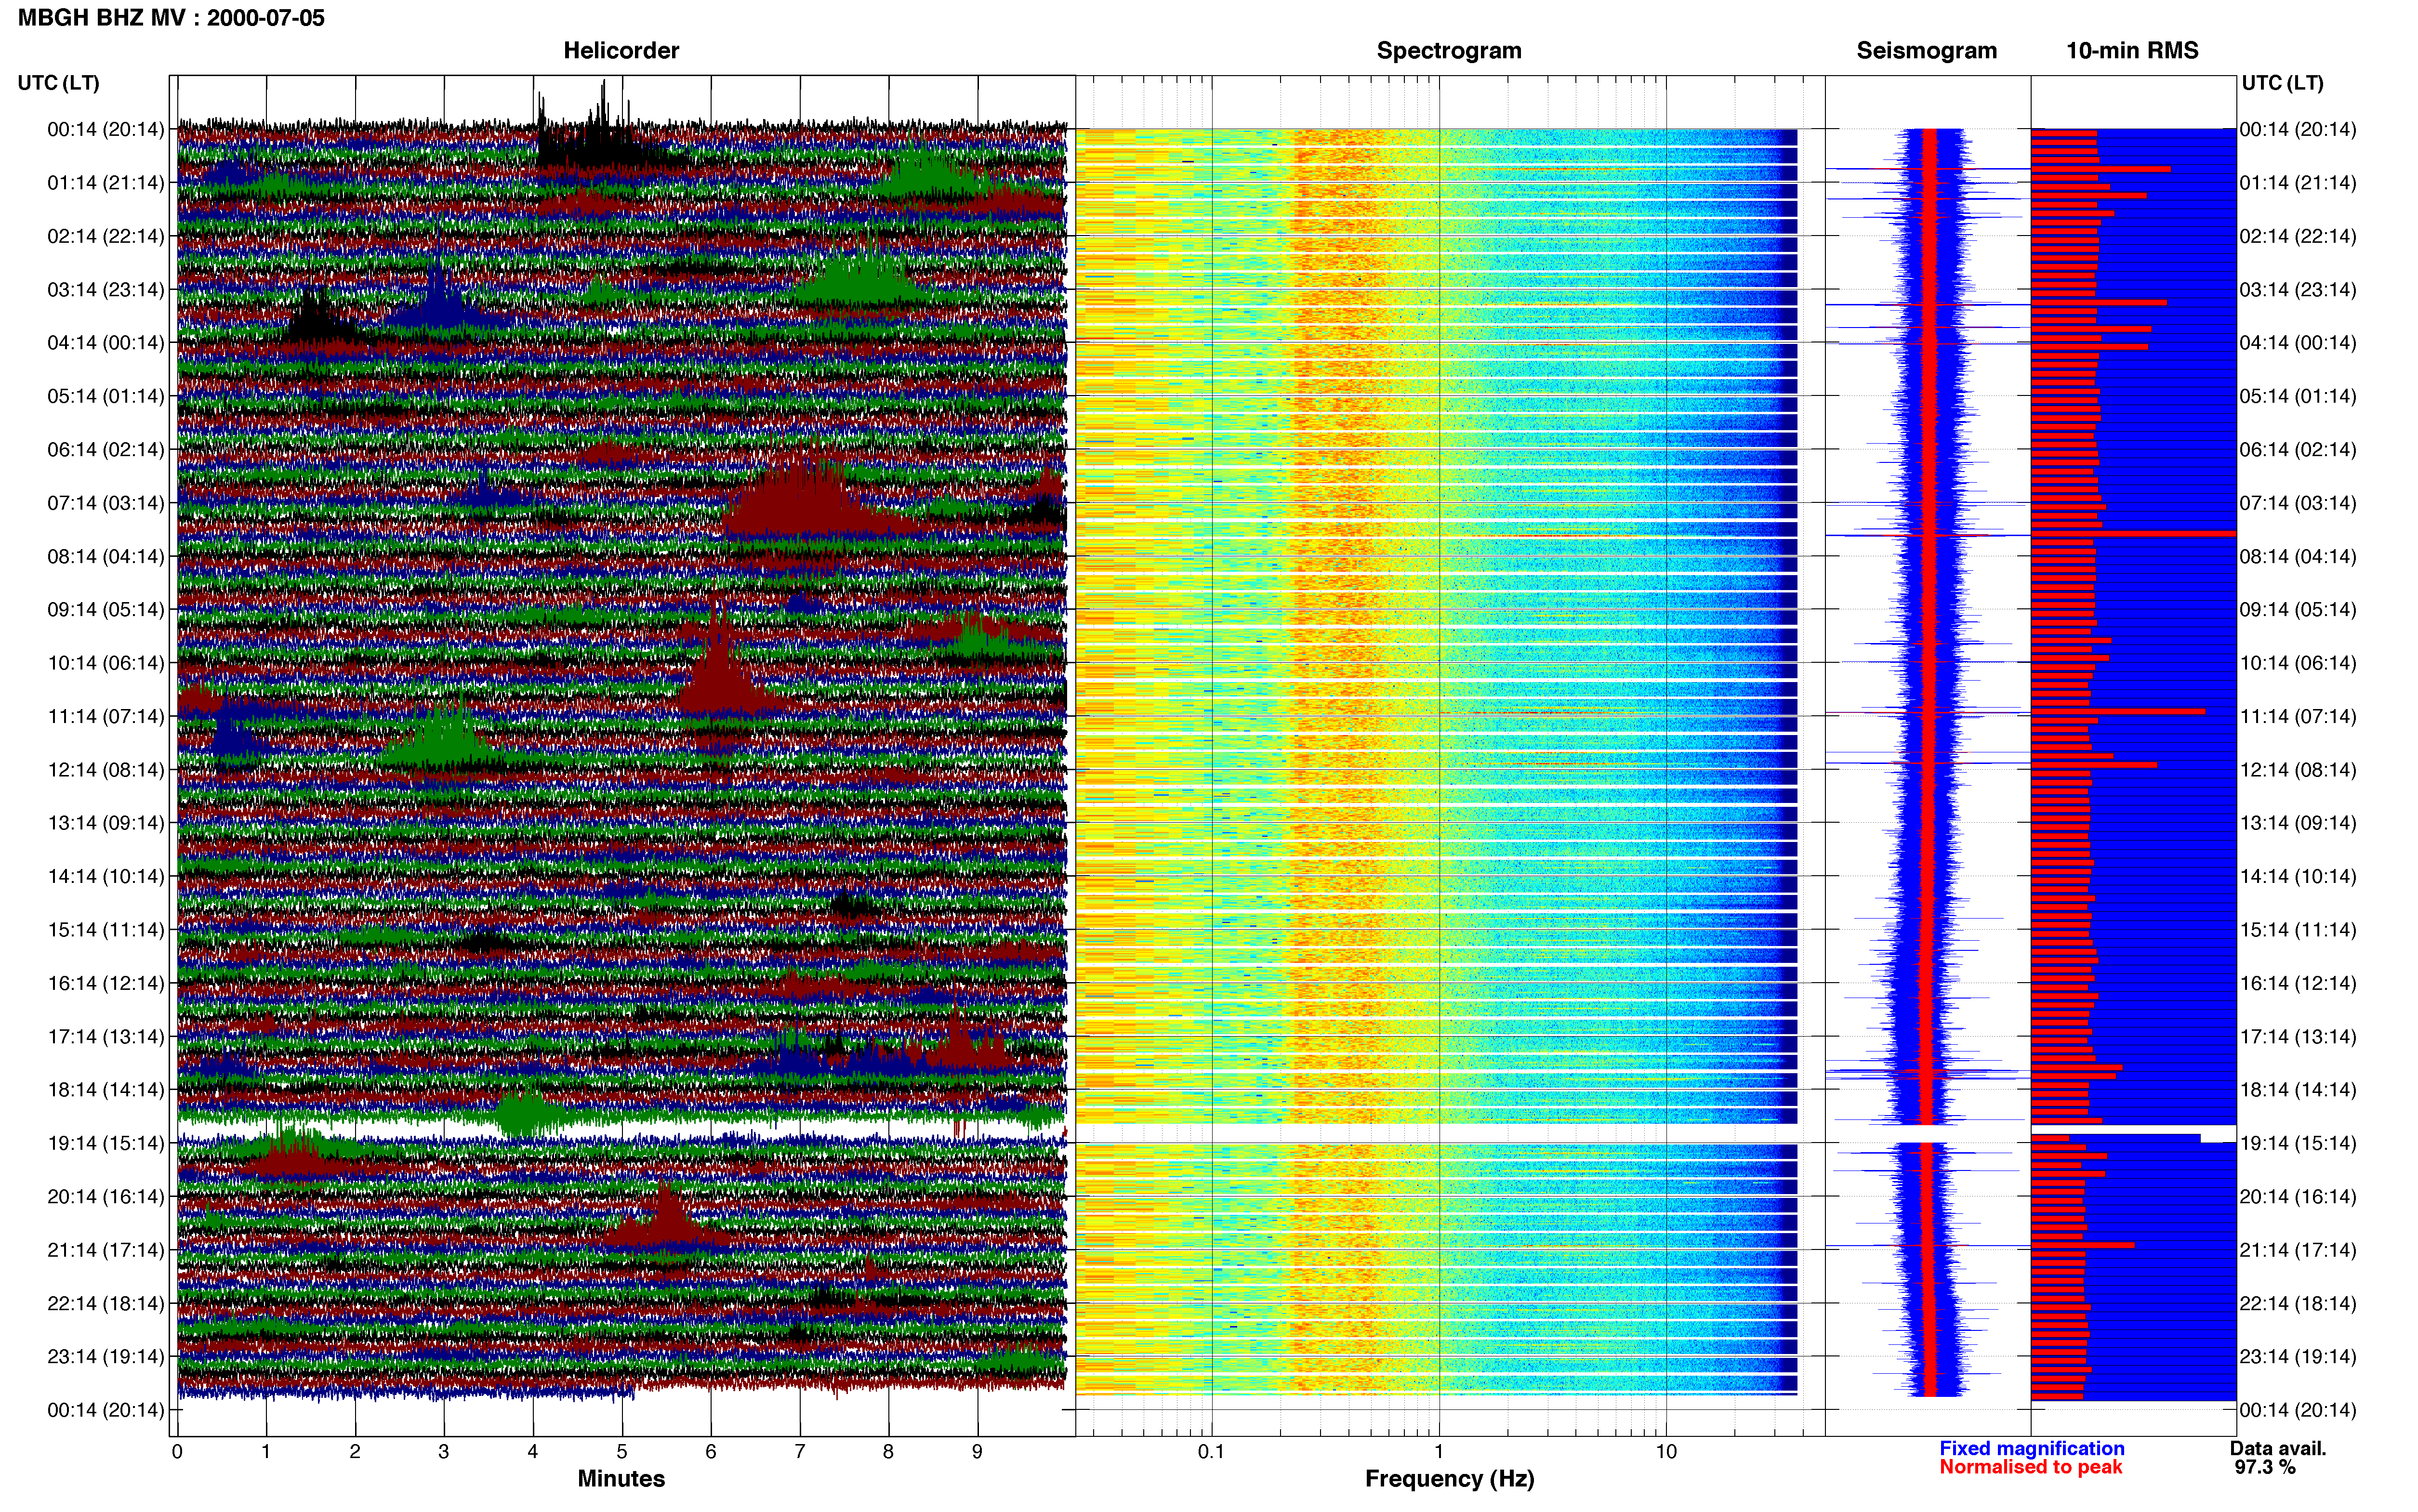The image size is (2418, 1512).
Task: Click right time label 21:14 (17:14)
Action: coord(2298,1250)
